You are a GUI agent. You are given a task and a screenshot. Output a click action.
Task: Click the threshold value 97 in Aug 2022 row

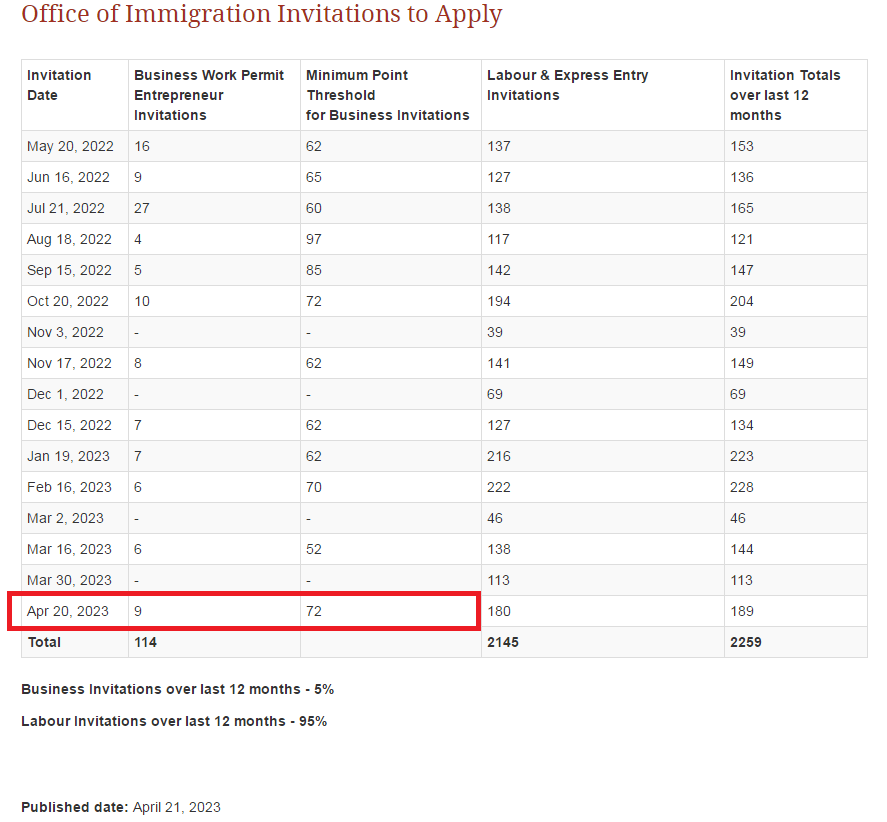[314, 239]
